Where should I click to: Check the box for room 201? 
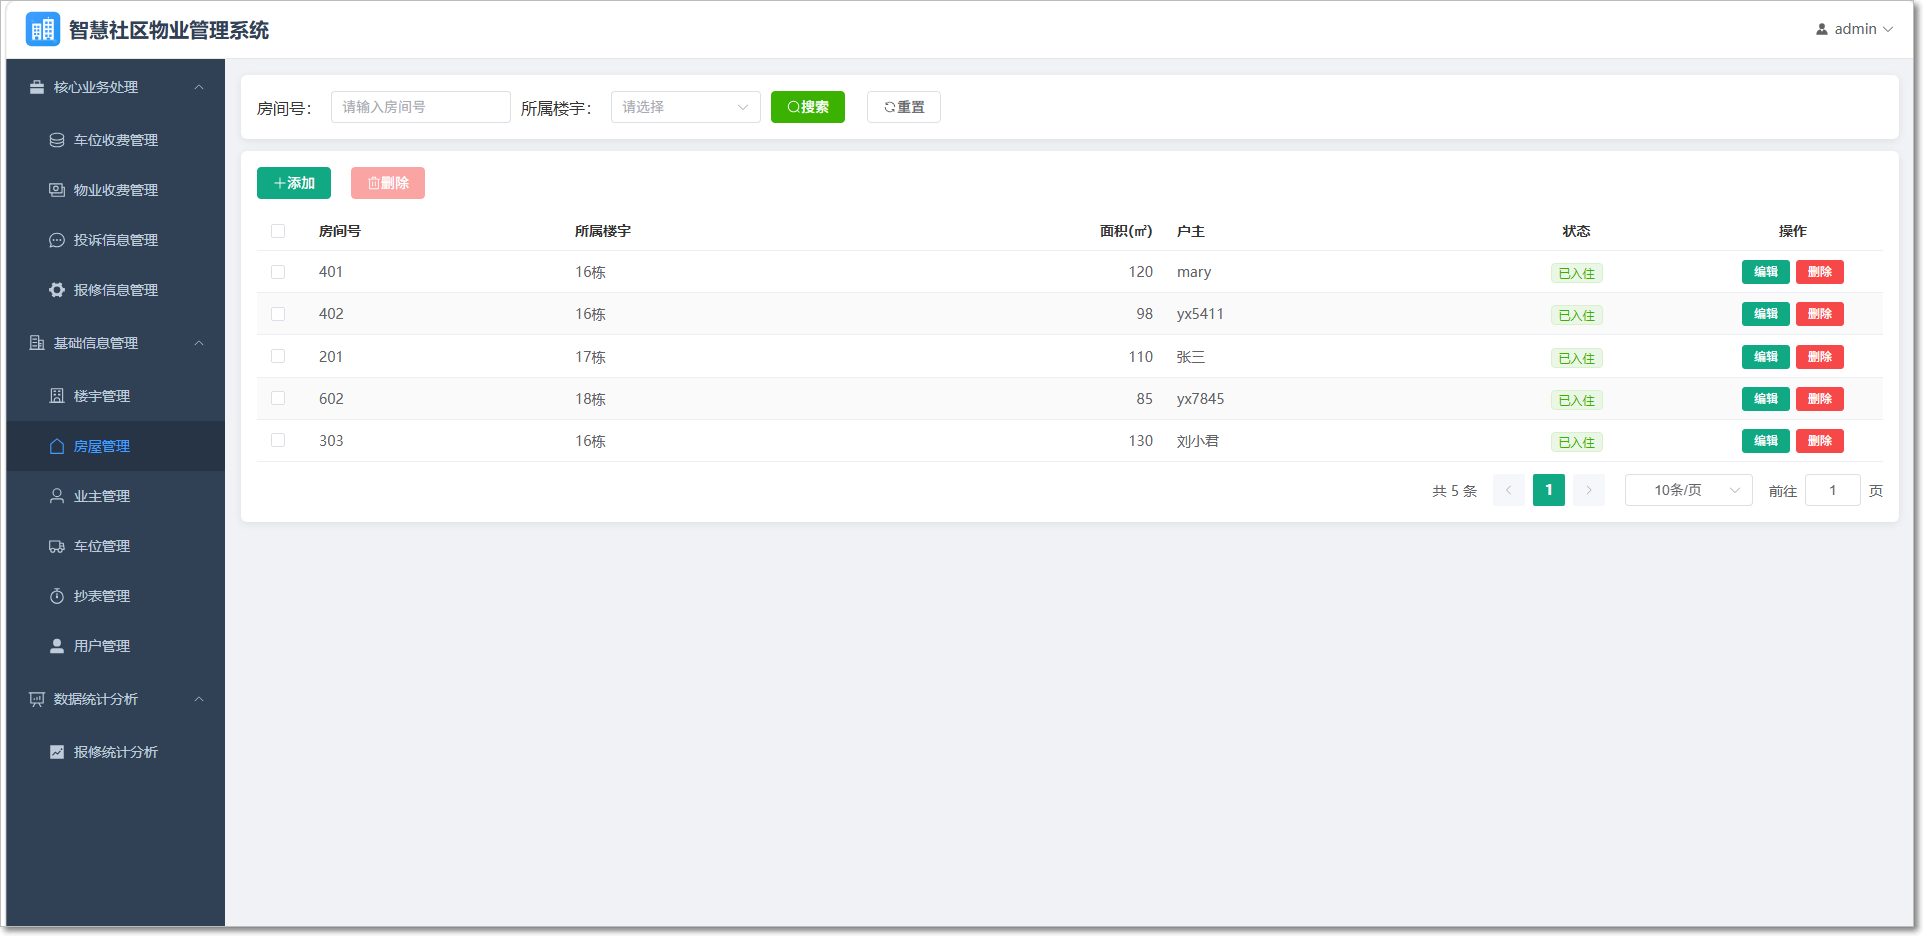coord(278,356)
